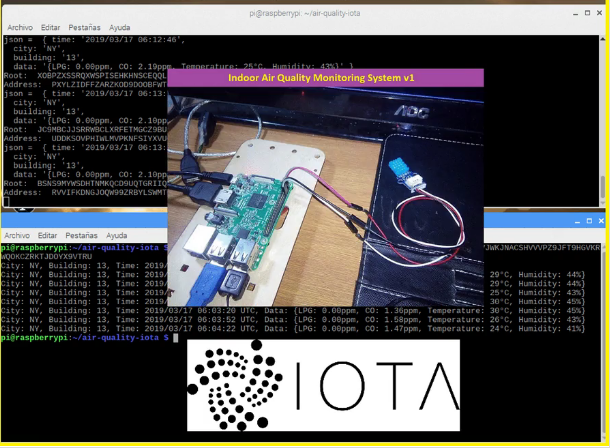Minimize the bottom terminal window
This screenshot has height=448, width=611.
pyautogui.click(x=577, y=221)
